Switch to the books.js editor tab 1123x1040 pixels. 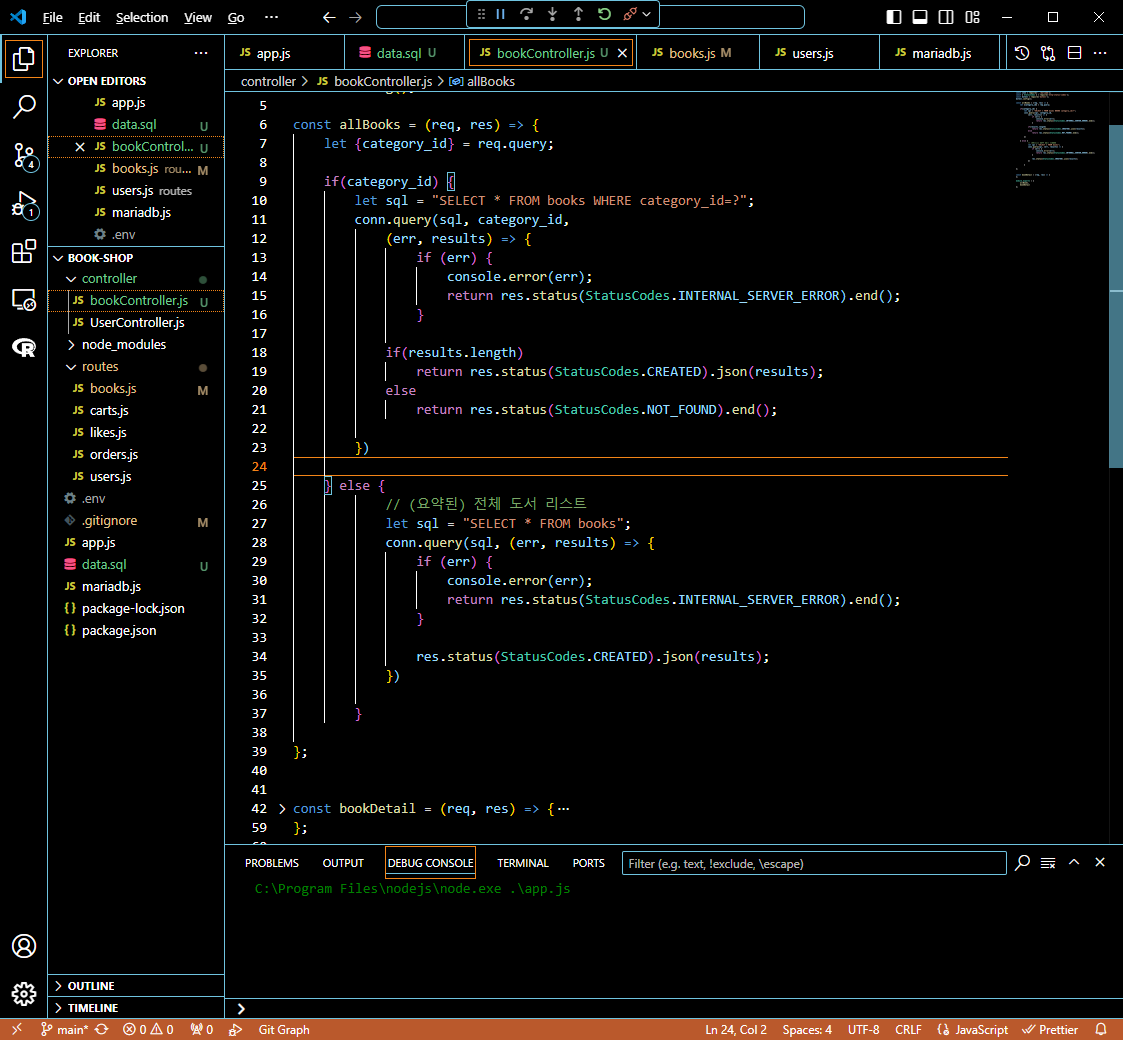[698, 53]
